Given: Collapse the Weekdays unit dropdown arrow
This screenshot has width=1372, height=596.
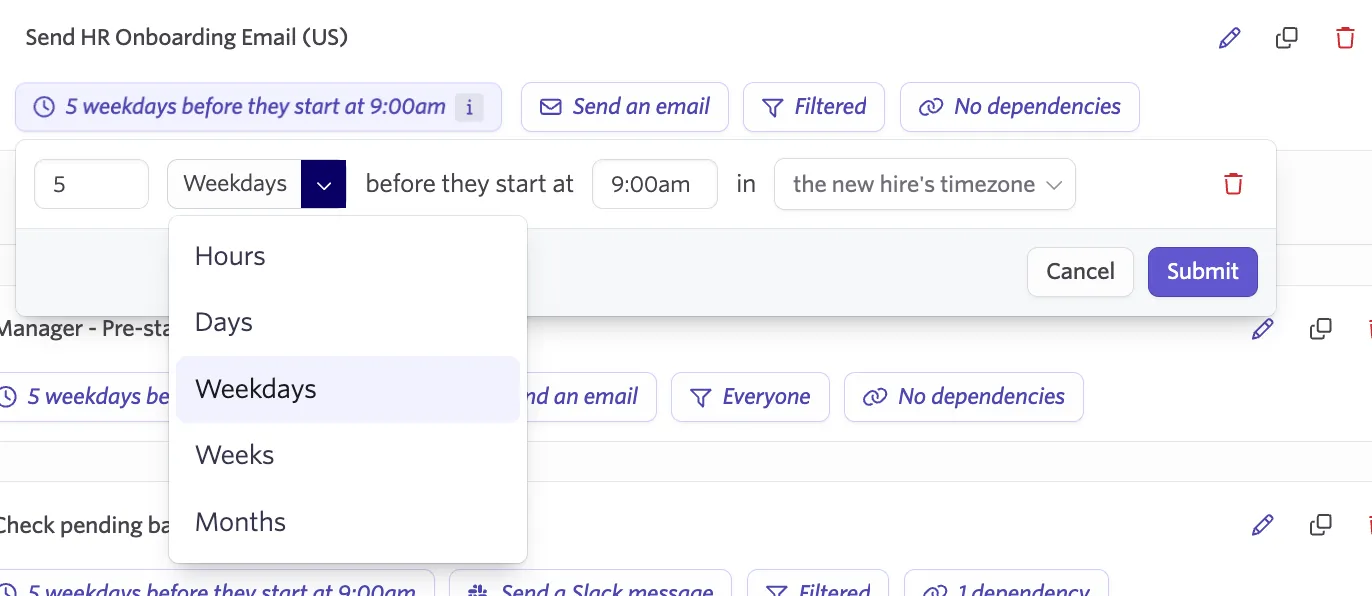Looking at the screenshot, I should coord(323,184).
